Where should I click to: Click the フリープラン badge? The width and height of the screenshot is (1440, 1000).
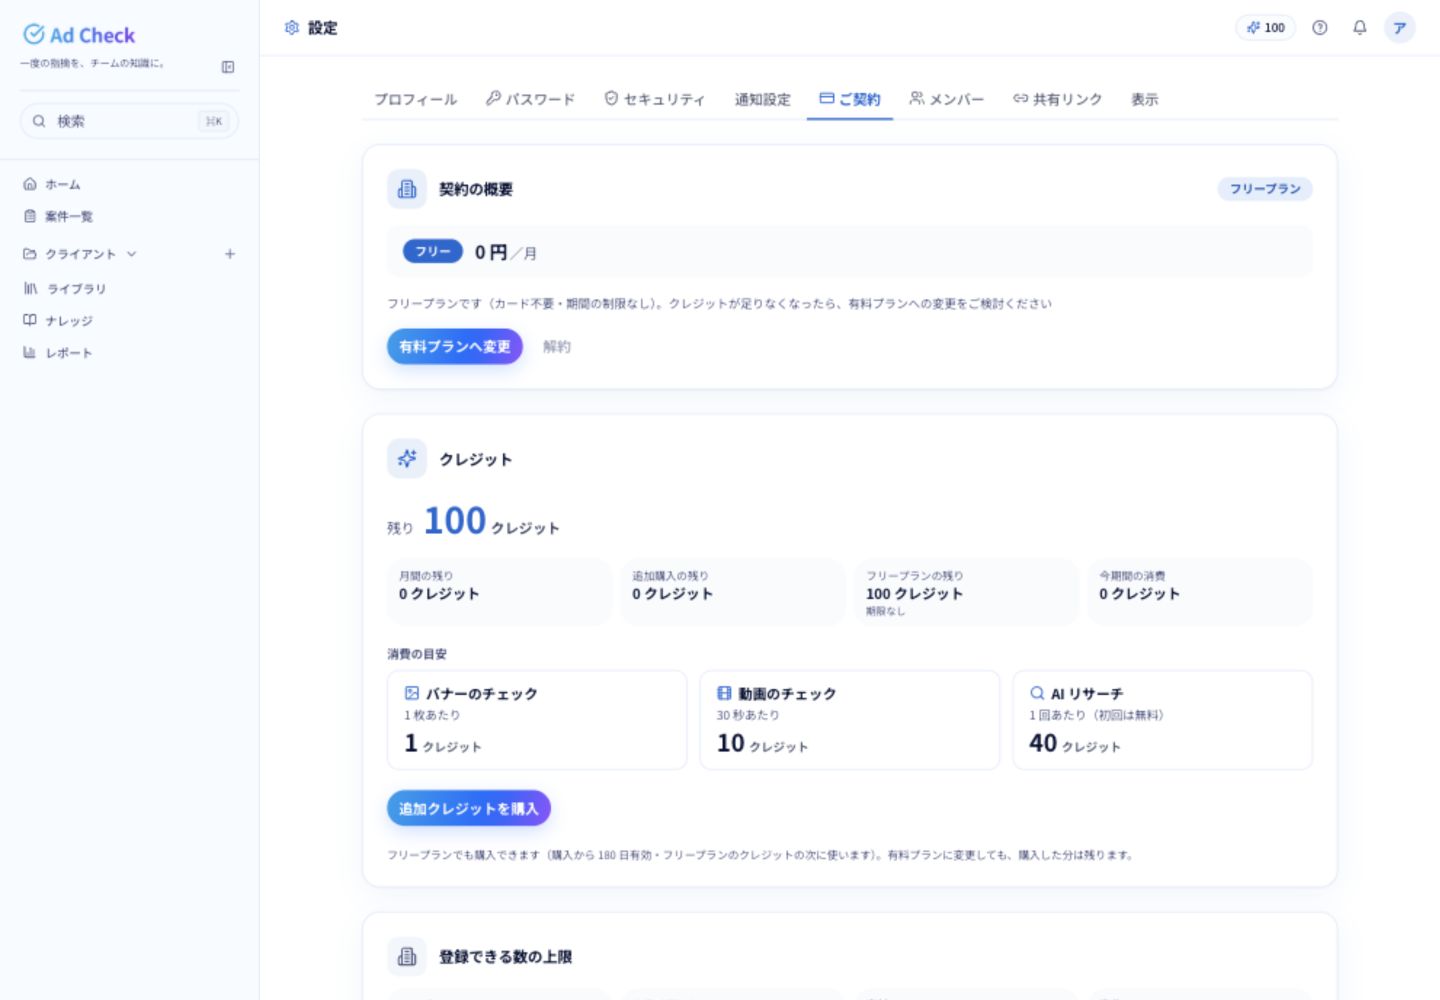(1265, 189)
